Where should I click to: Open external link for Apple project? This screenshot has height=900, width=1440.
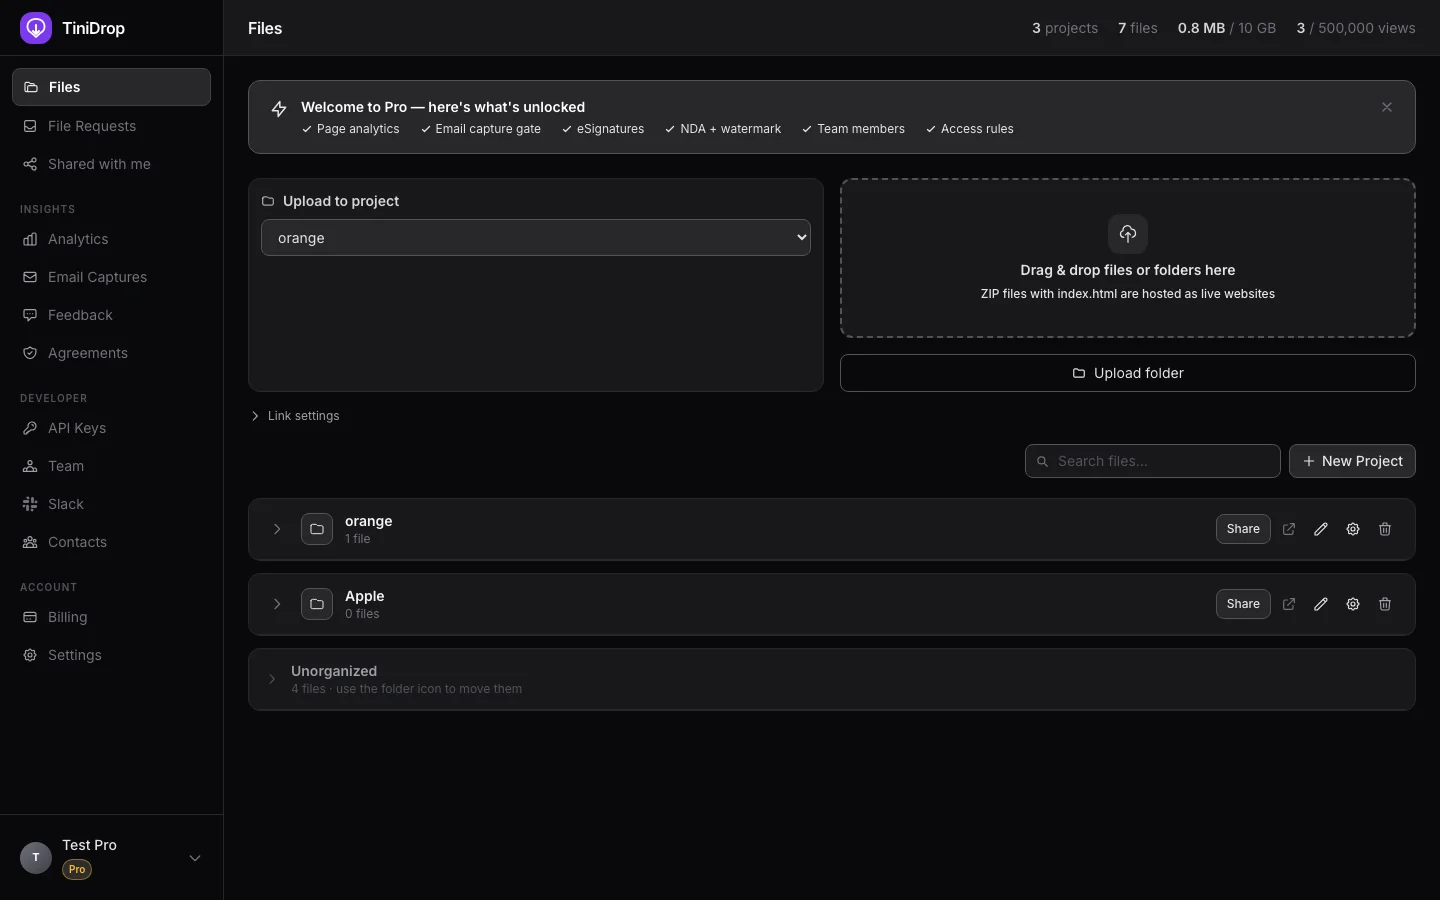pyautogui.click(x=1289, y=604)
